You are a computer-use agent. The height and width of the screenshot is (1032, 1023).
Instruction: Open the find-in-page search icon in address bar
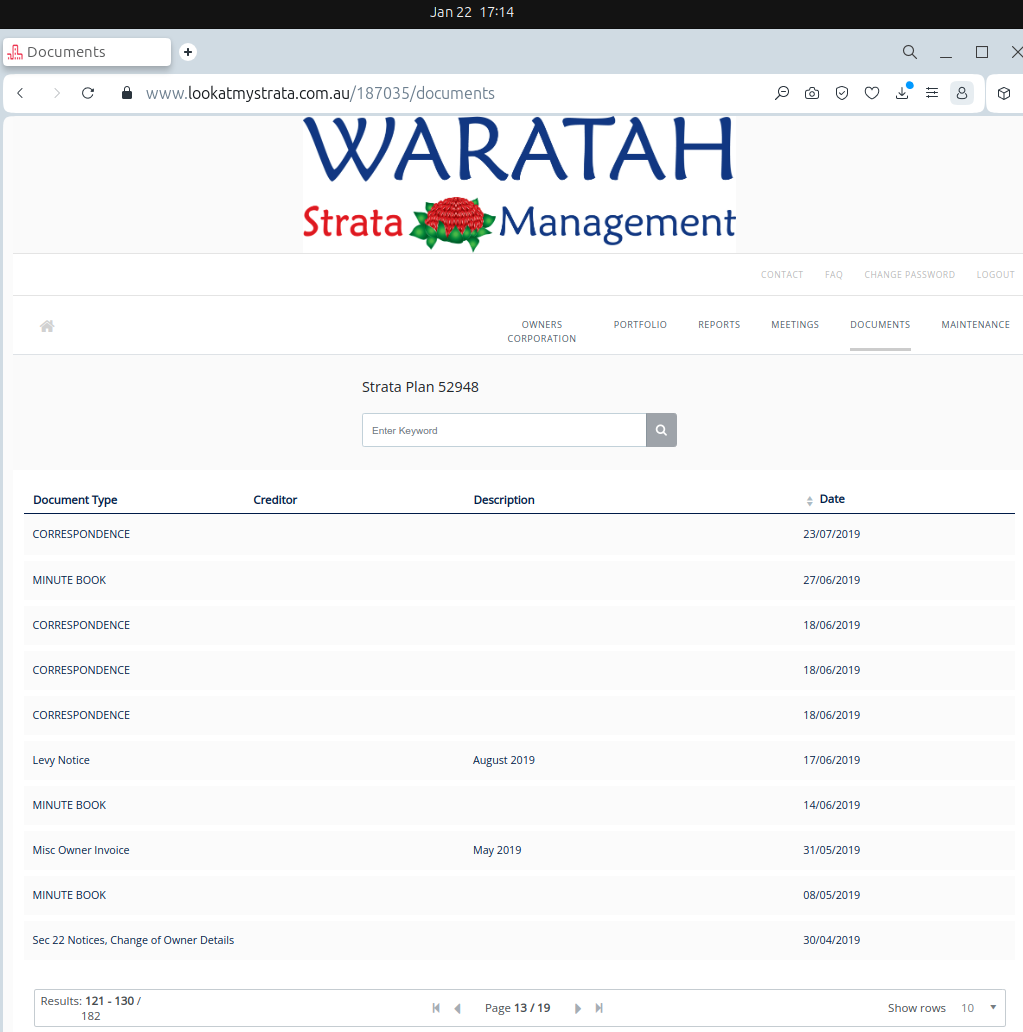[x=781, y=93]
